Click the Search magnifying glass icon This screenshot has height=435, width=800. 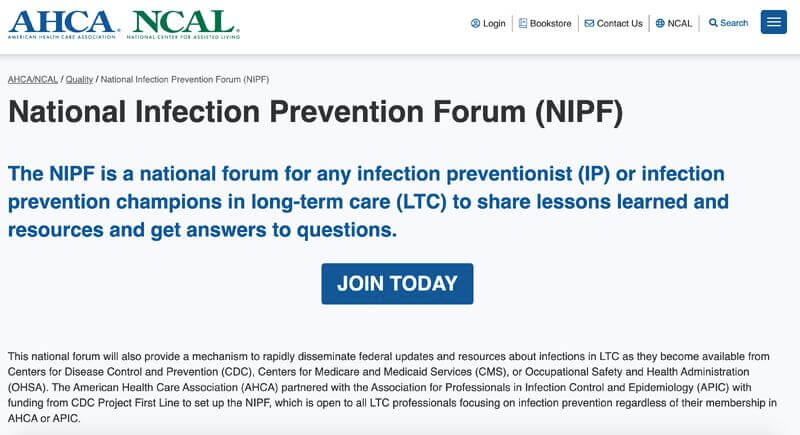coord(713,23)
